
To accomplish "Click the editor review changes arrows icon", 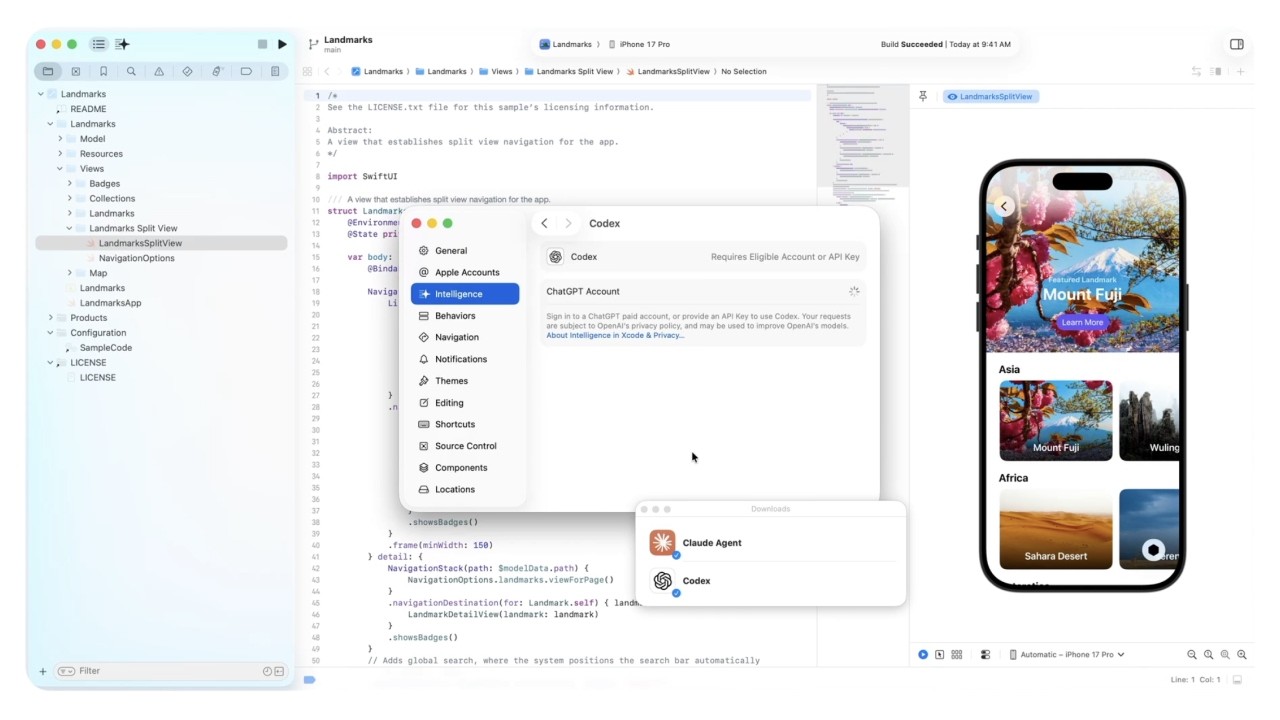I will tap(1196, 72).
